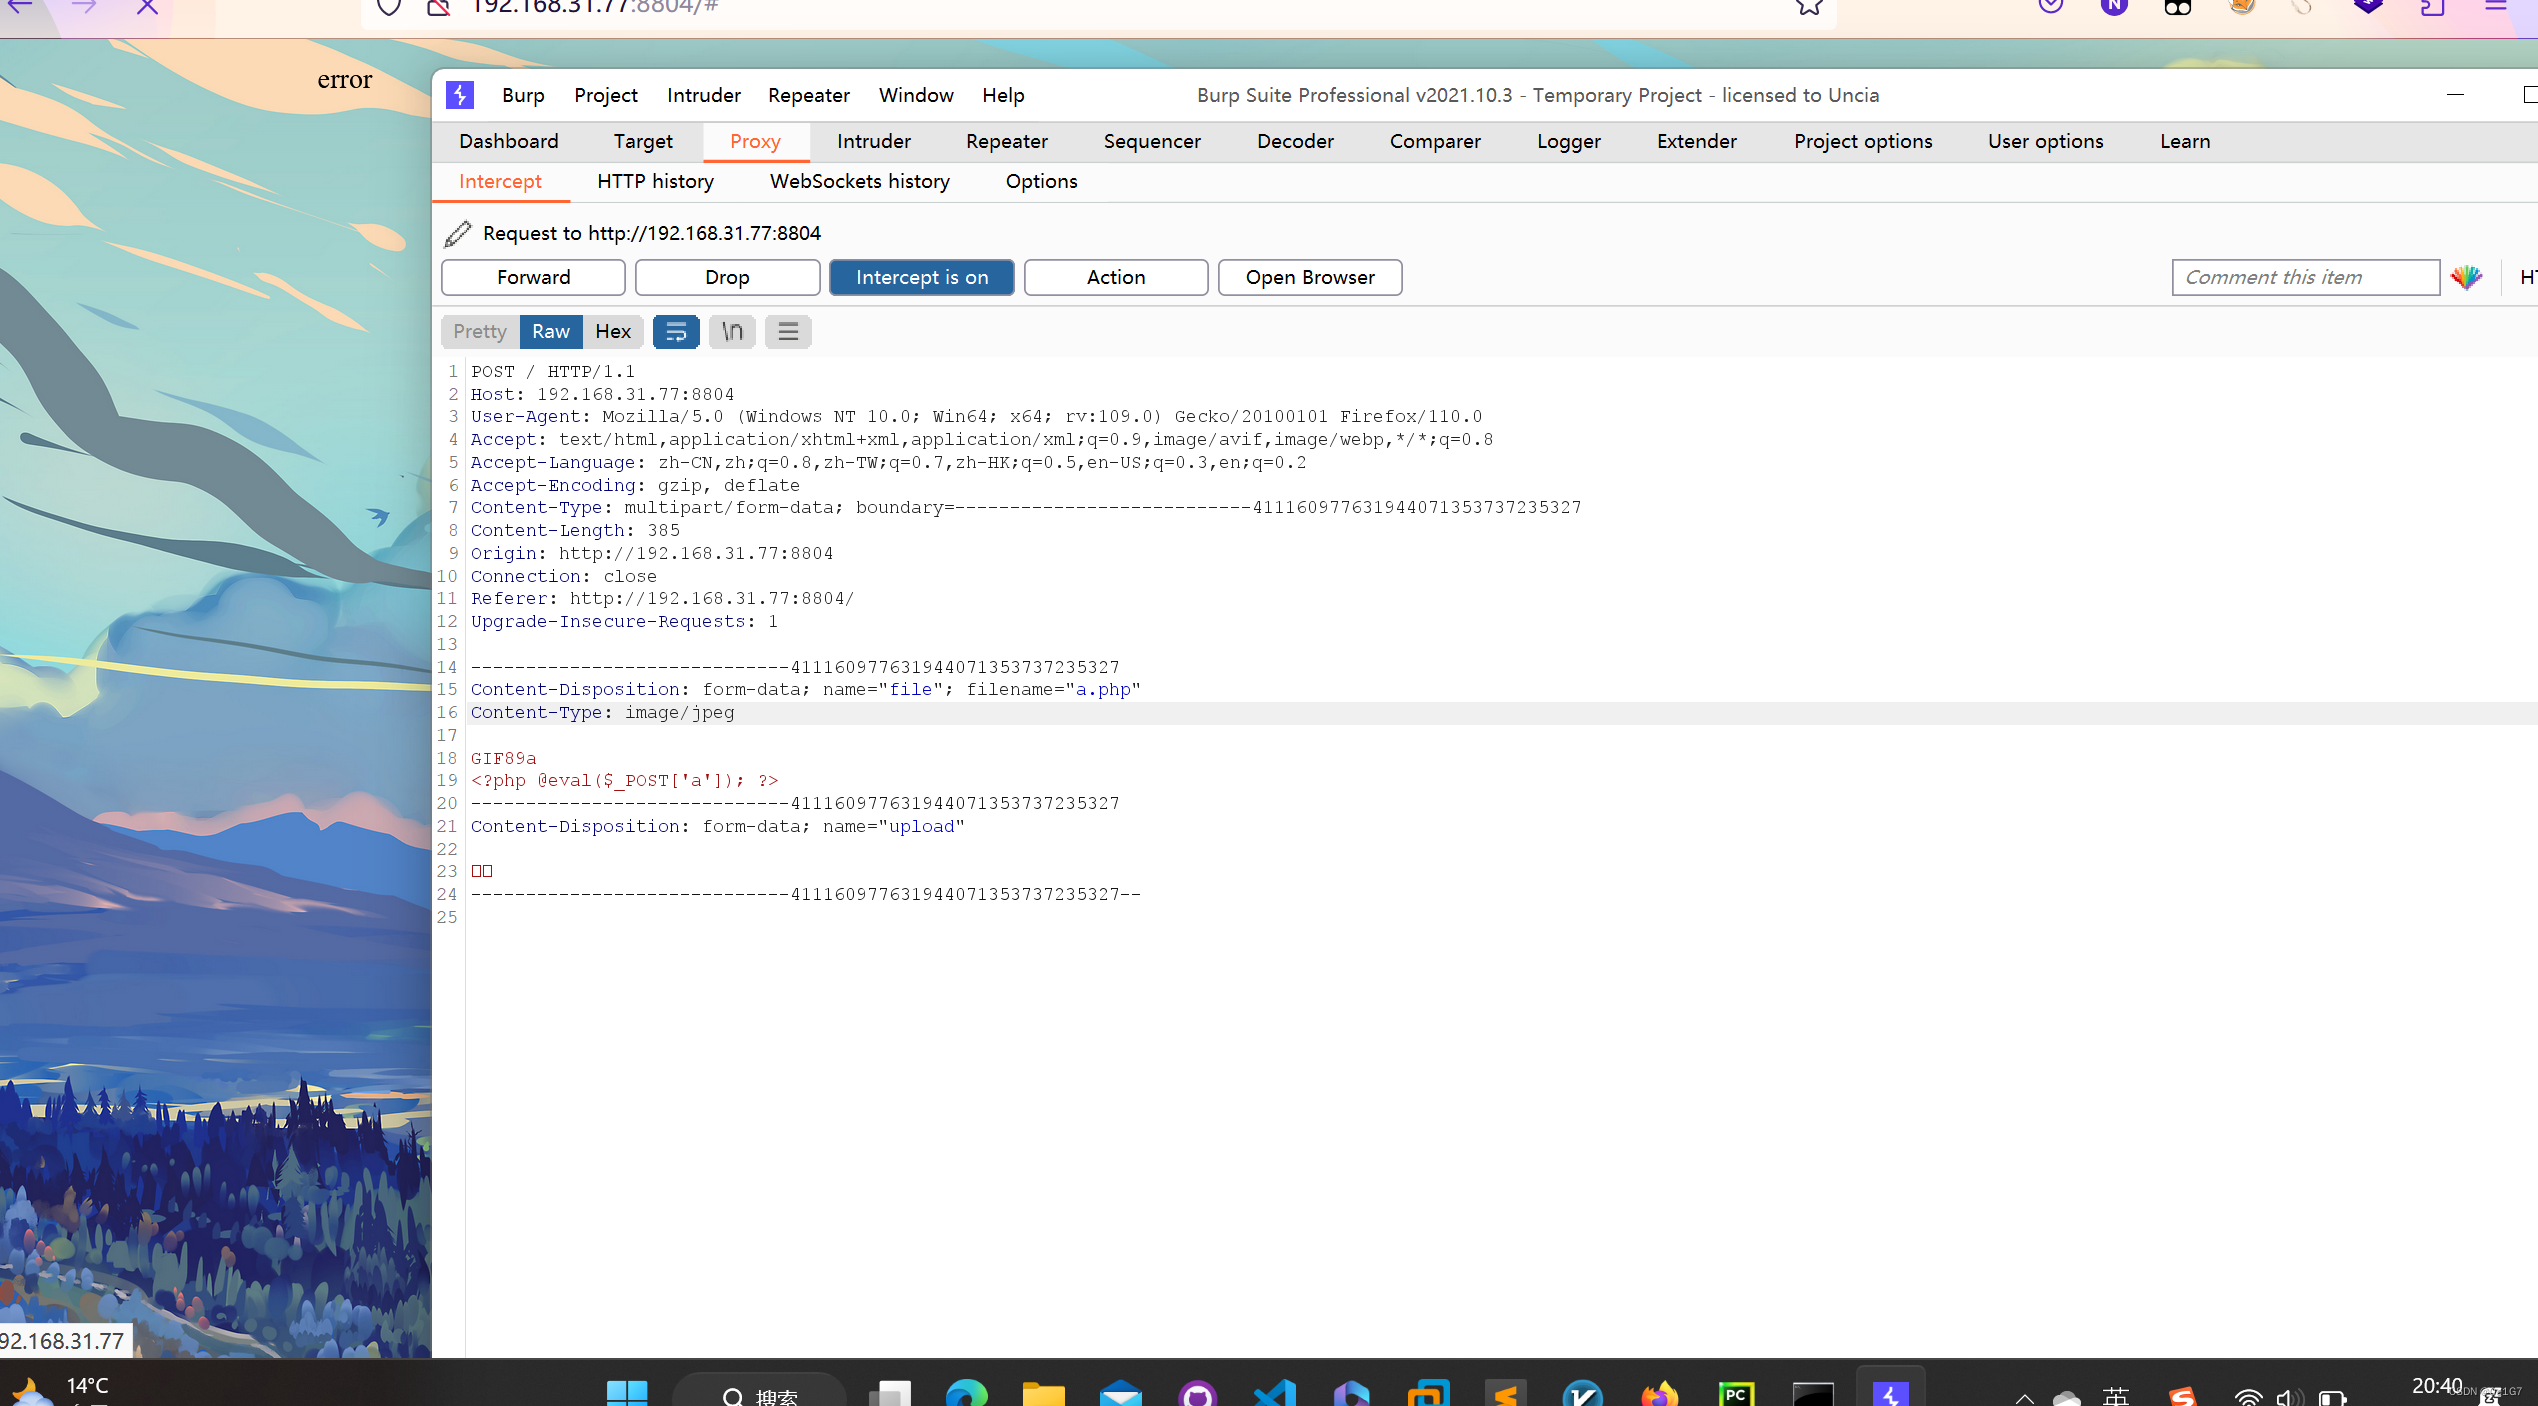Click the Referer header line

click(663, 599)
